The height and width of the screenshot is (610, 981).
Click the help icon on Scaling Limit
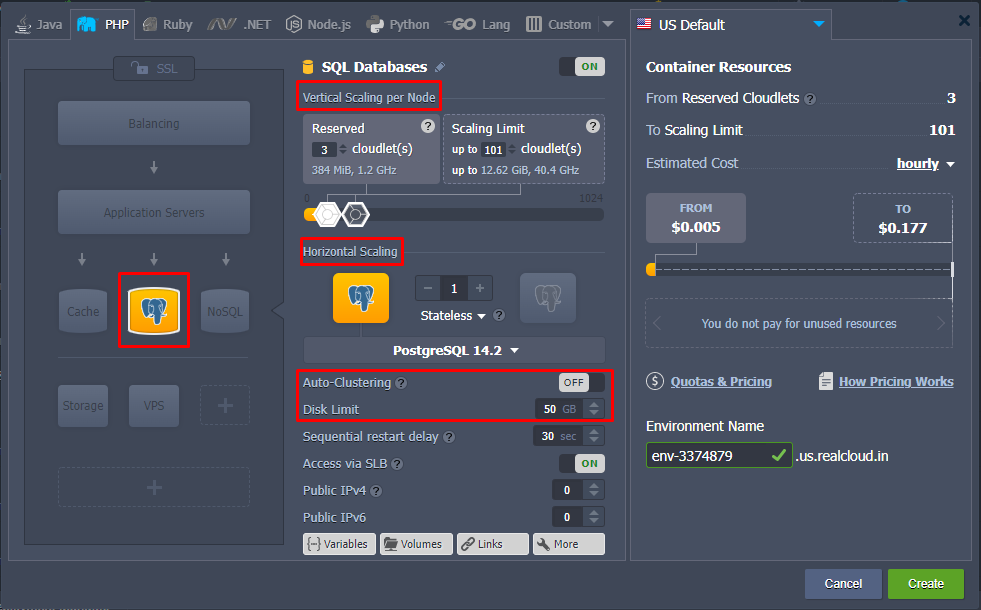[x=592, y=126]
